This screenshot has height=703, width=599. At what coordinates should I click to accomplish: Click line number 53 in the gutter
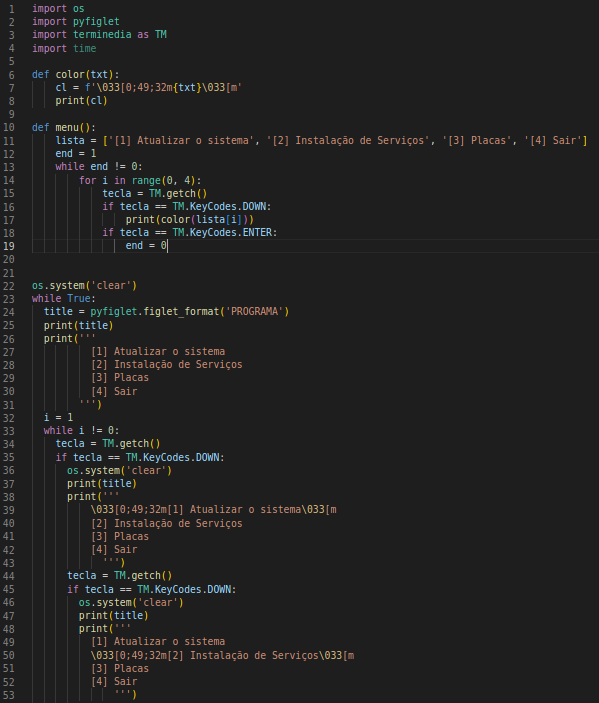pyautogui.click(x=9, y=695)
